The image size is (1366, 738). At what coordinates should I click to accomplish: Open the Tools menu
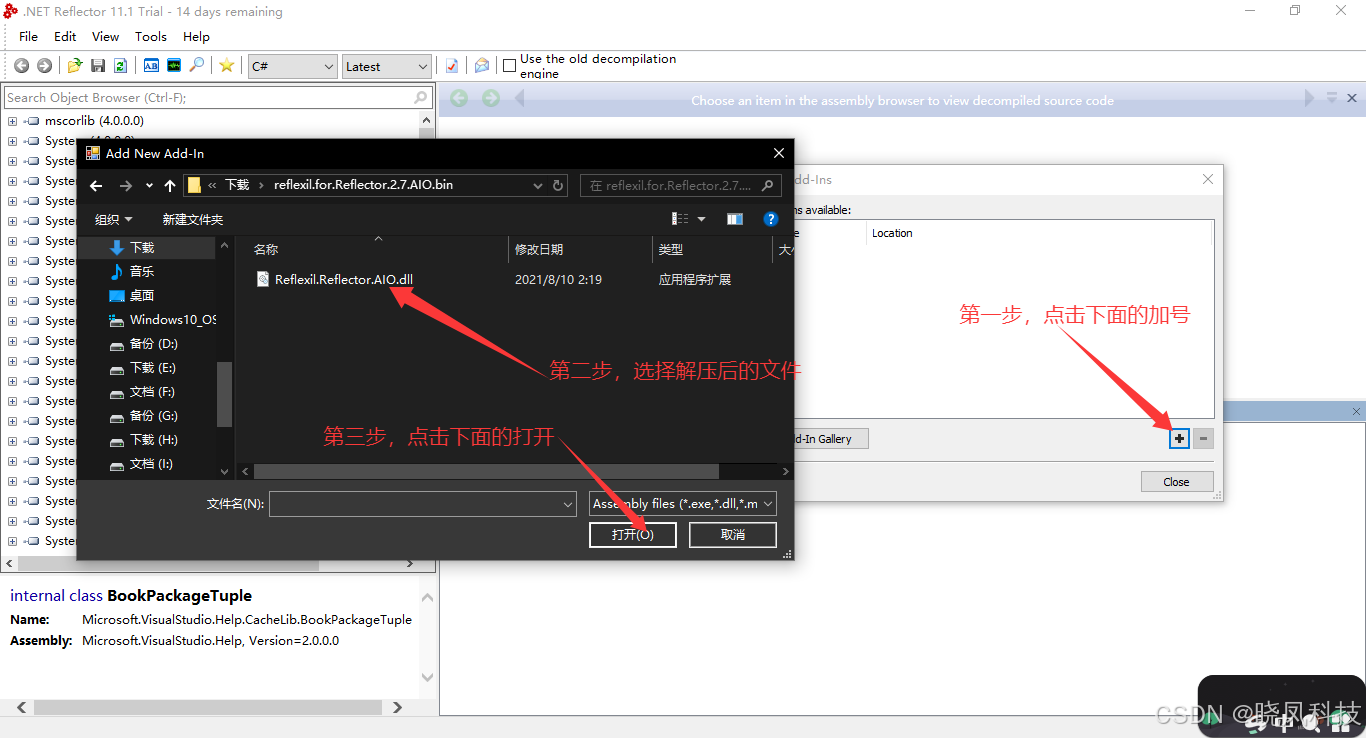[151, 36]
